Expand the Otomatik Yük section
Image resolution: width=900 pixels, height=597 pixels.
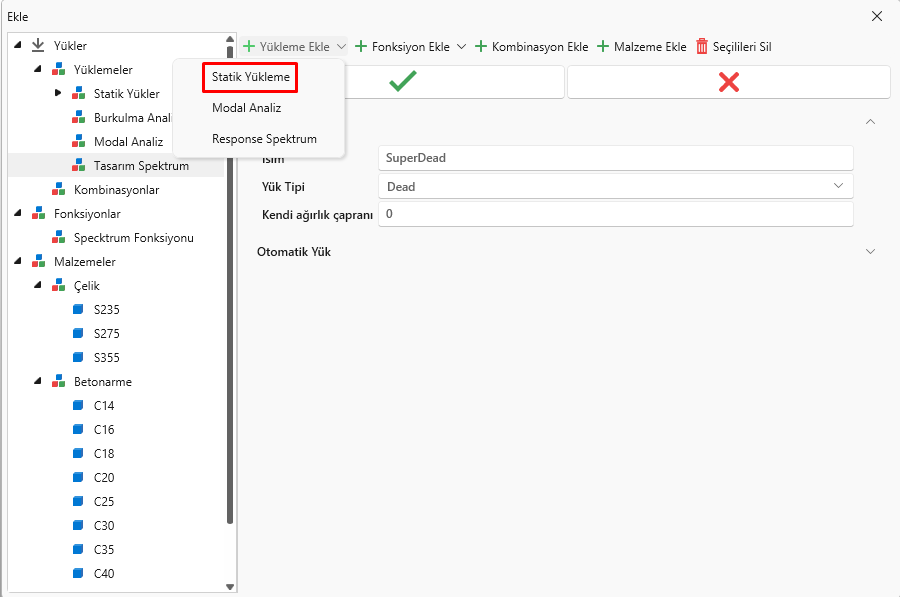(x=870, y=252)
